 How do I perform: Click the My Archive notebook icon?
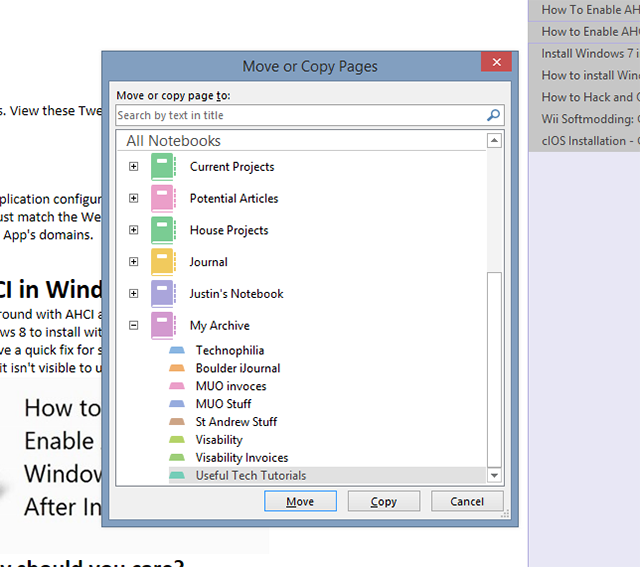pyautogui.click(x=163, y=325)
